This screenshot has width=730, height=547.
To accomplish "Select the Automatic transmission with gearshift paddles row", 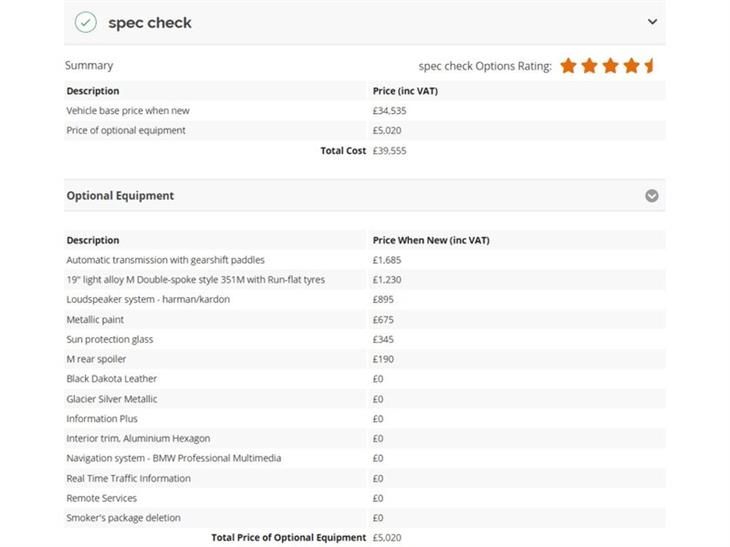I will [x=365, y=260].
